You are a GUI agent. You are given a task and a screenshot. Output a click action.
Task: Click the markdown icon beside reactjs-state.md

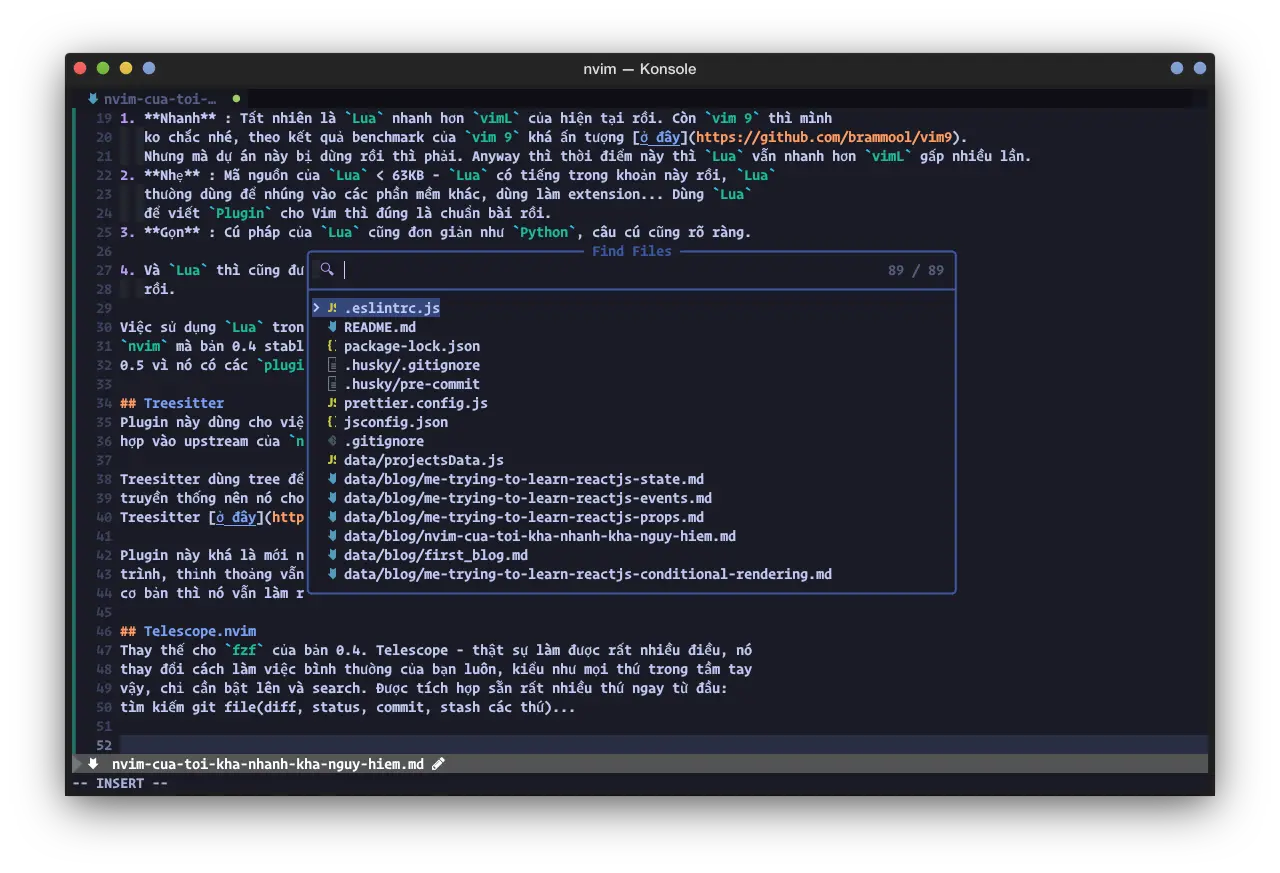[332, 479]
